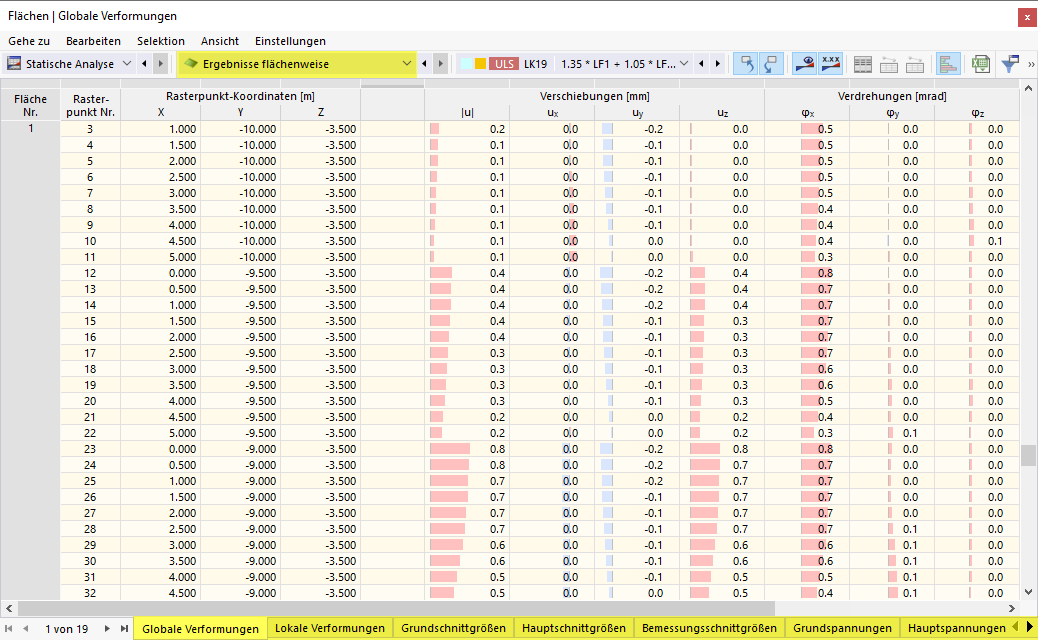
Task: Open the result filter funnel icon
Action: pos(1010,64)
